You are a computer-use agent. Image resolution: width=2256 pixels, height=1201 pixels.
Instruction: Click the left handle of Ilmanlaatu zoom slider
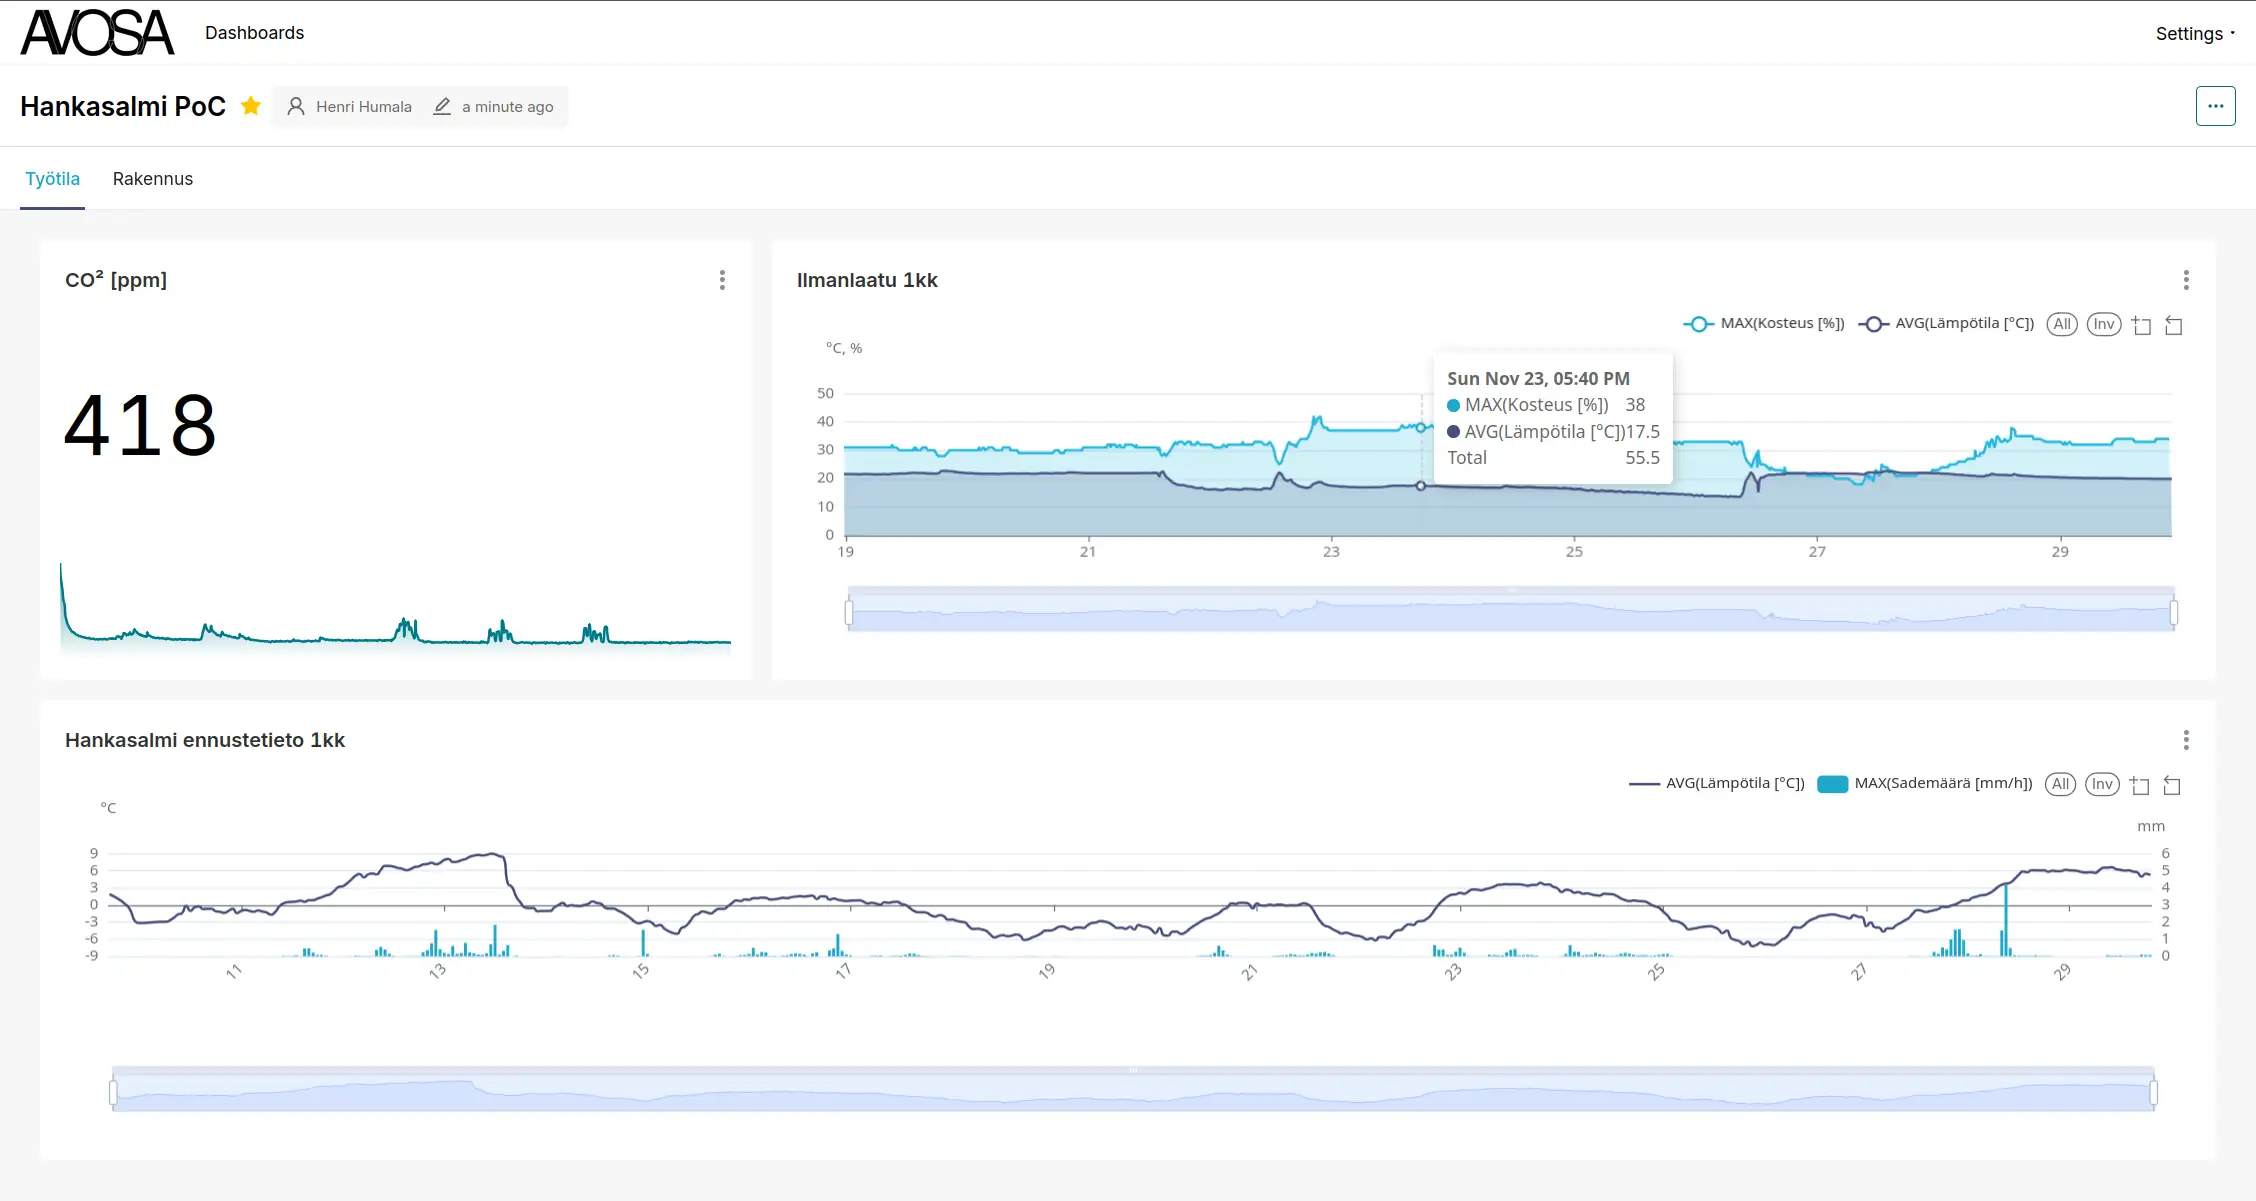pos(849,611)
